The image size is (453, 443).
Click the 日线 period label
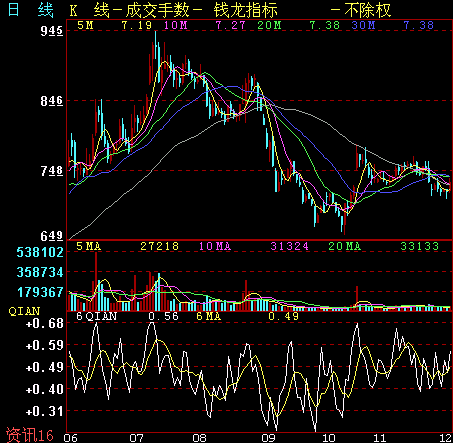[x=30, y=9]
